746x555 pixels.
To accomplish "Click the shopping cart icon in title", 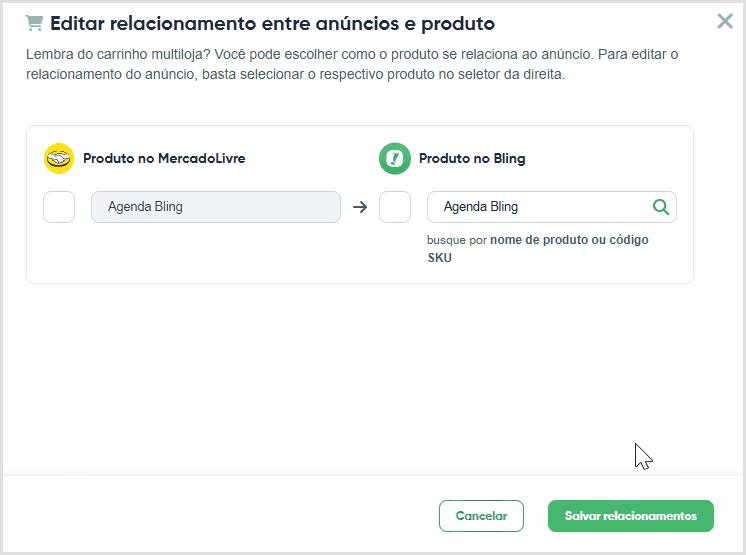I will [34, 23].
